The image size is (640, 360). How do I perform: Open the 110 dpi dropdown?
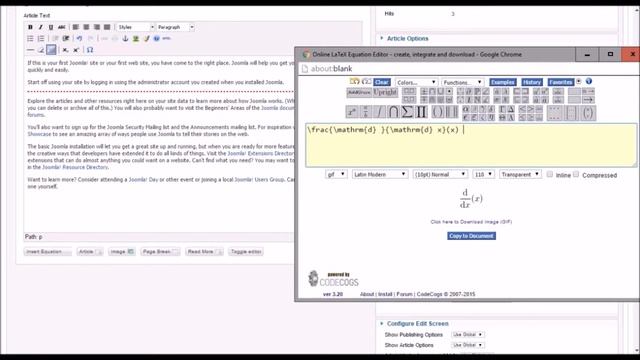pyautogui.click(x=484, y=174)
